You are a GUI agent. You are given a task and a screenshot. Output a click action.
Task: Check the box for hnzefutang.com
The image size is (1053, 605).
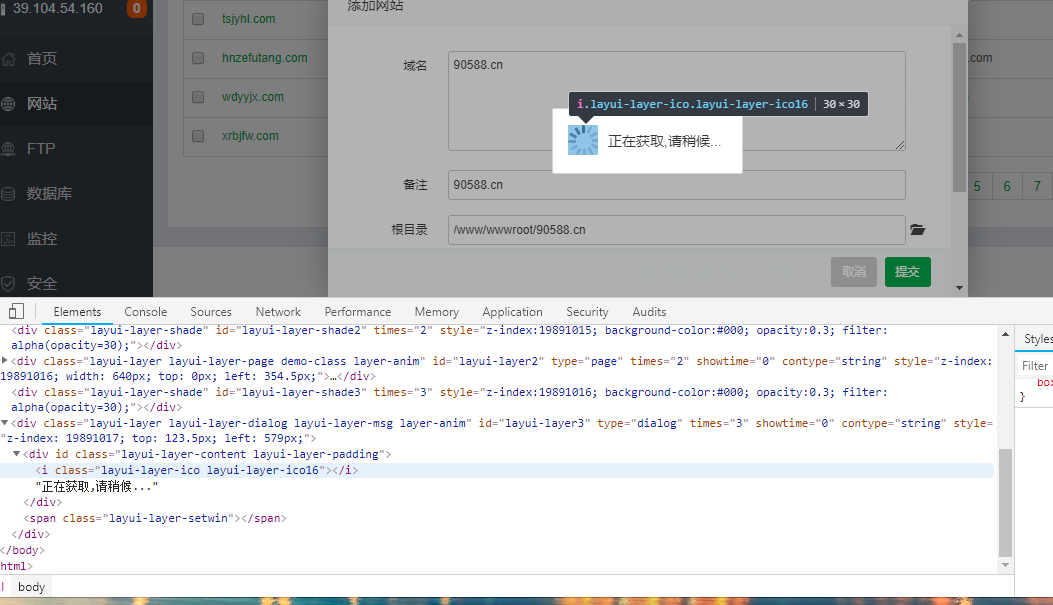pyautogui.click(x=198, y=58)
